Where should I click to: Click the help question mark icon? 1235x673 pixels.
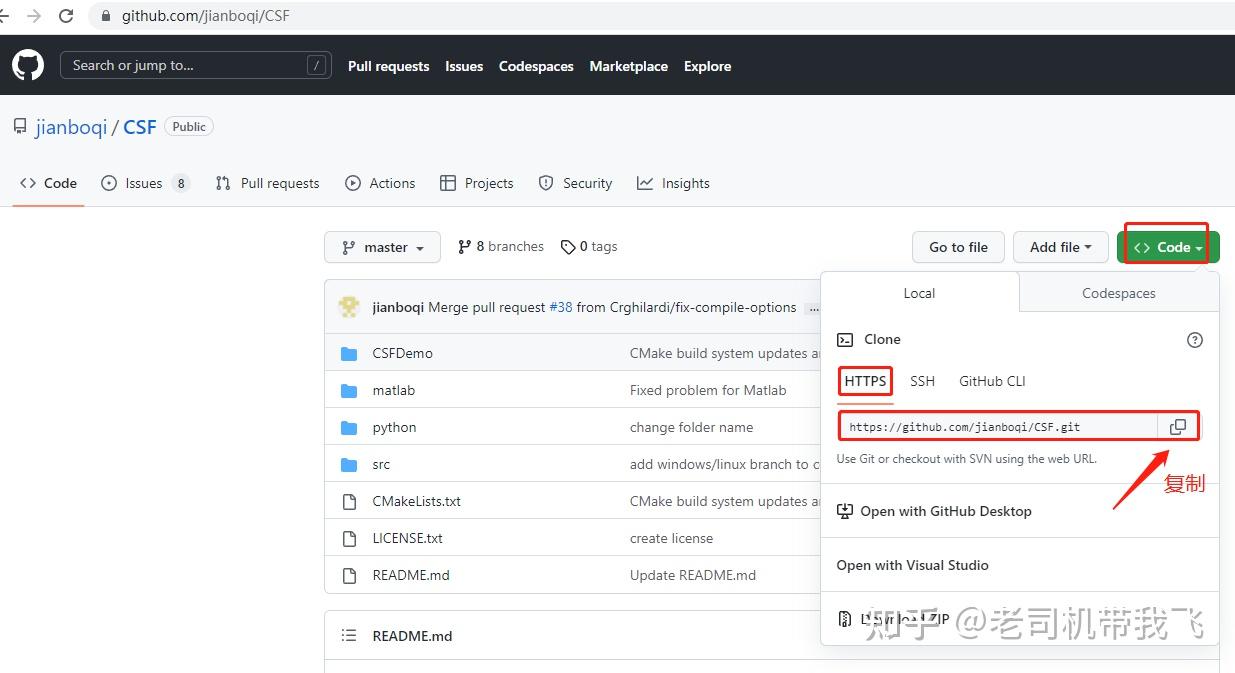point(1194,340)
